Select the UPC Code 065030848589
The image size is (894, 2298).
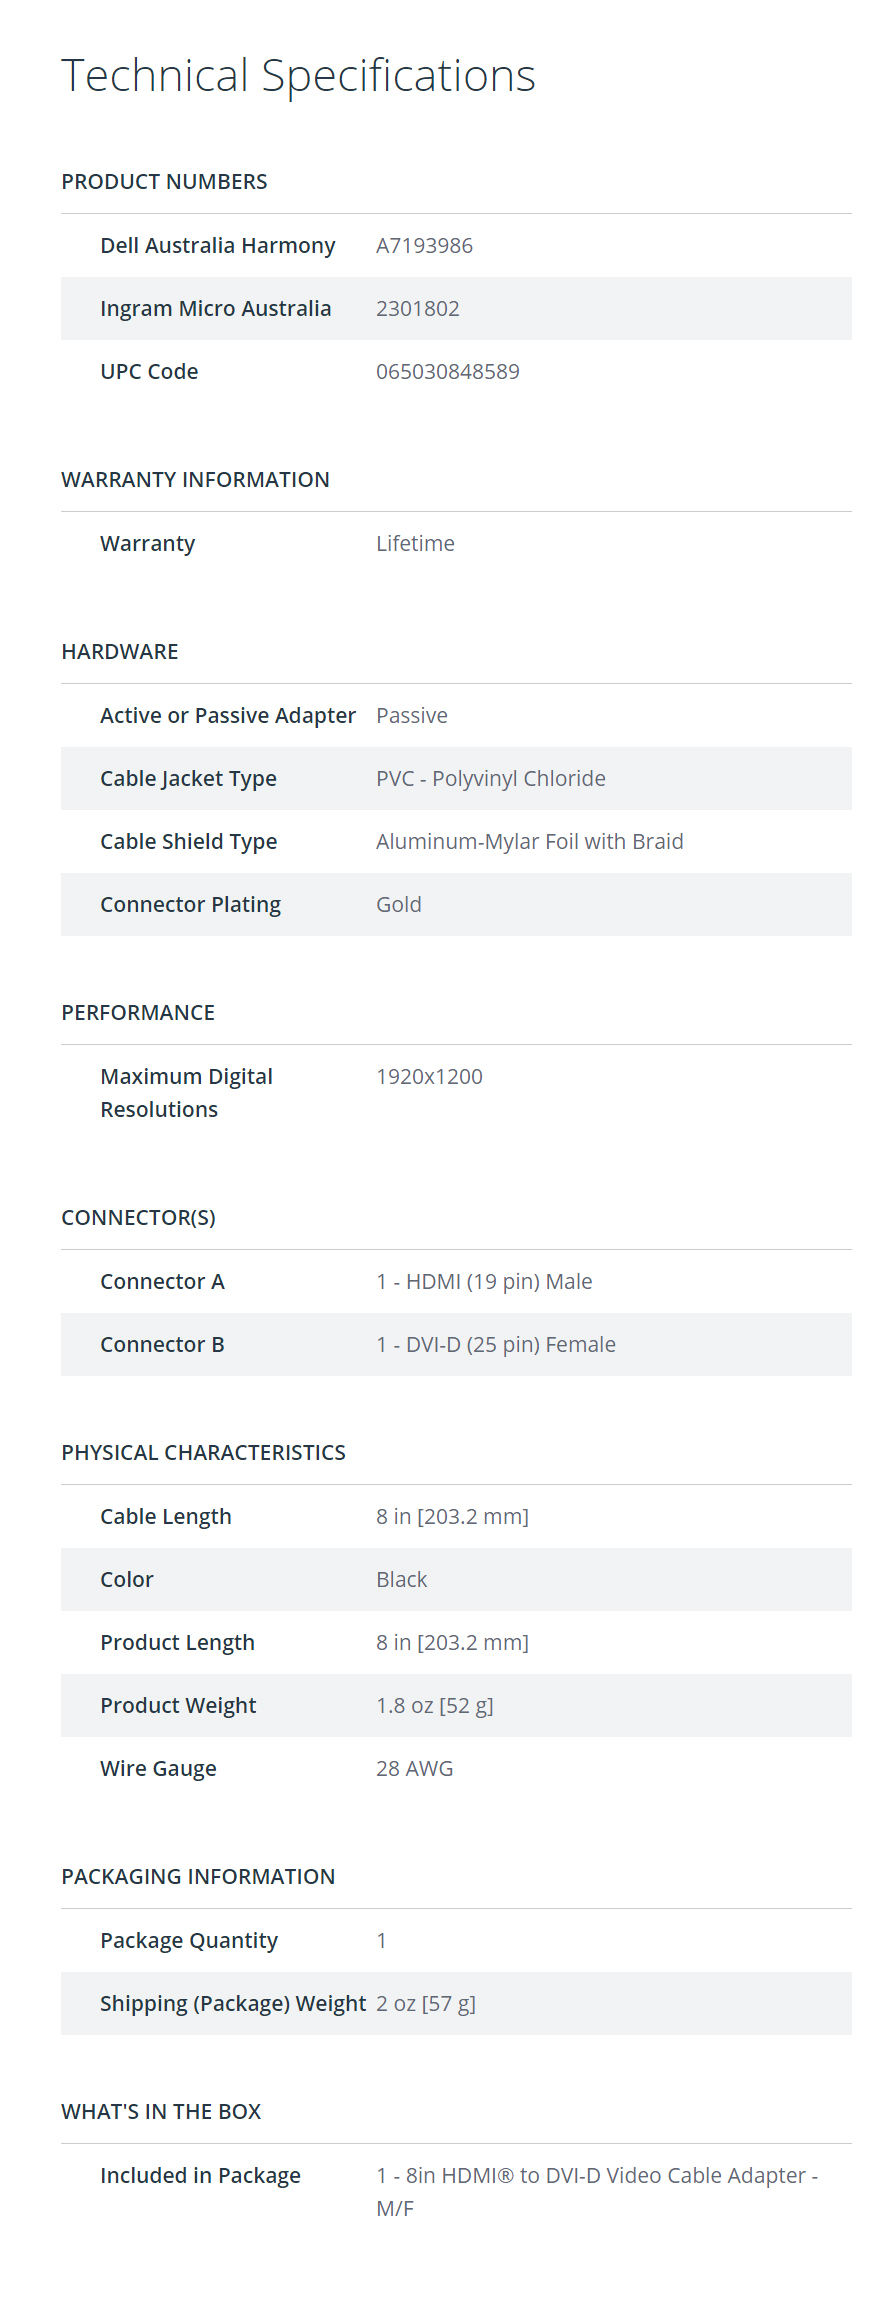[447, 372]
